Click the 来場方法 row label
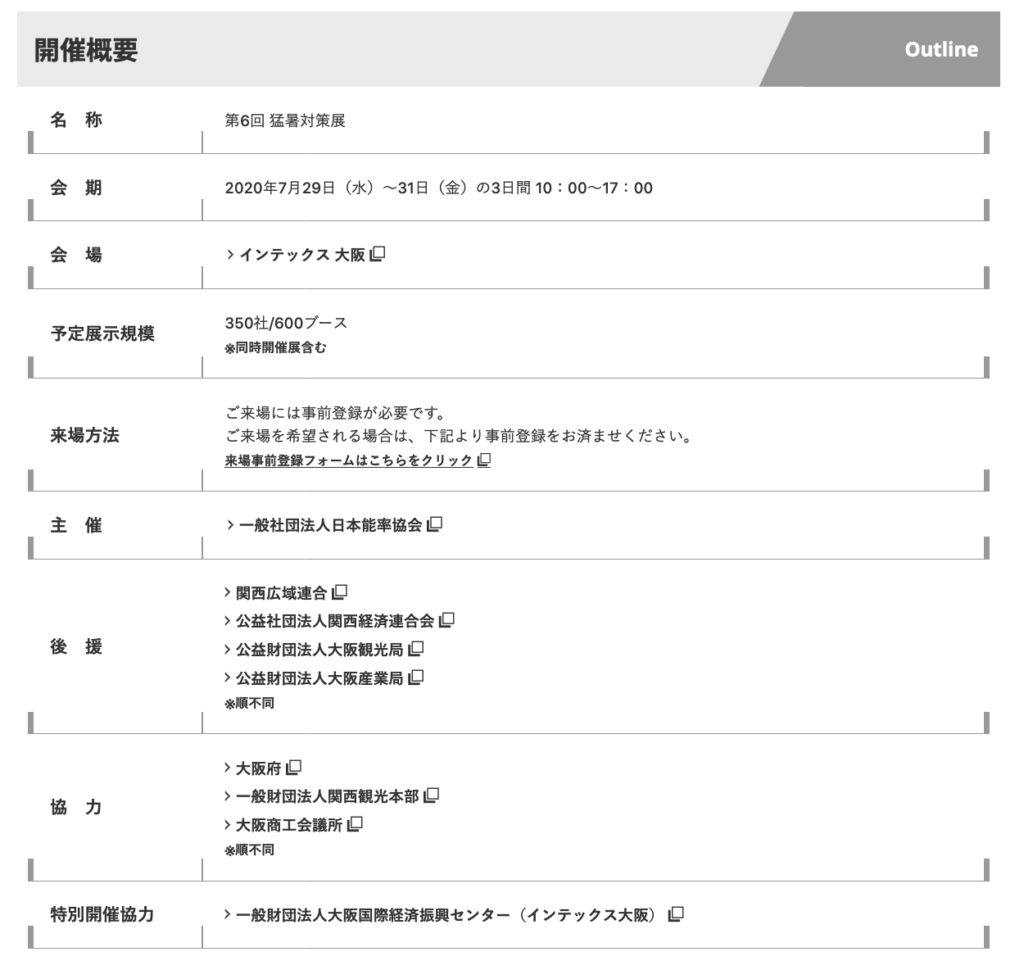 (x=85, y=436)
